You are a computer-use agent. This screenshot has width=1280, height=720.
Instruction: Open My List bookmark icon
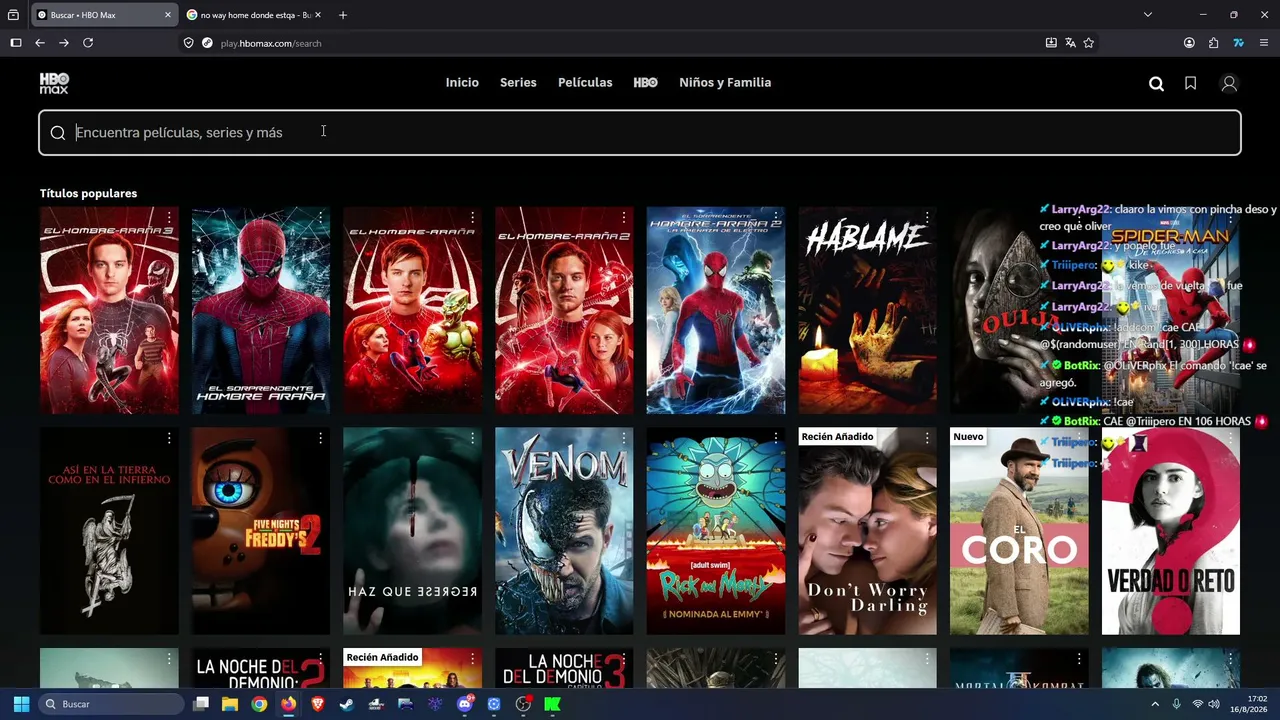tap(1190, 84)
